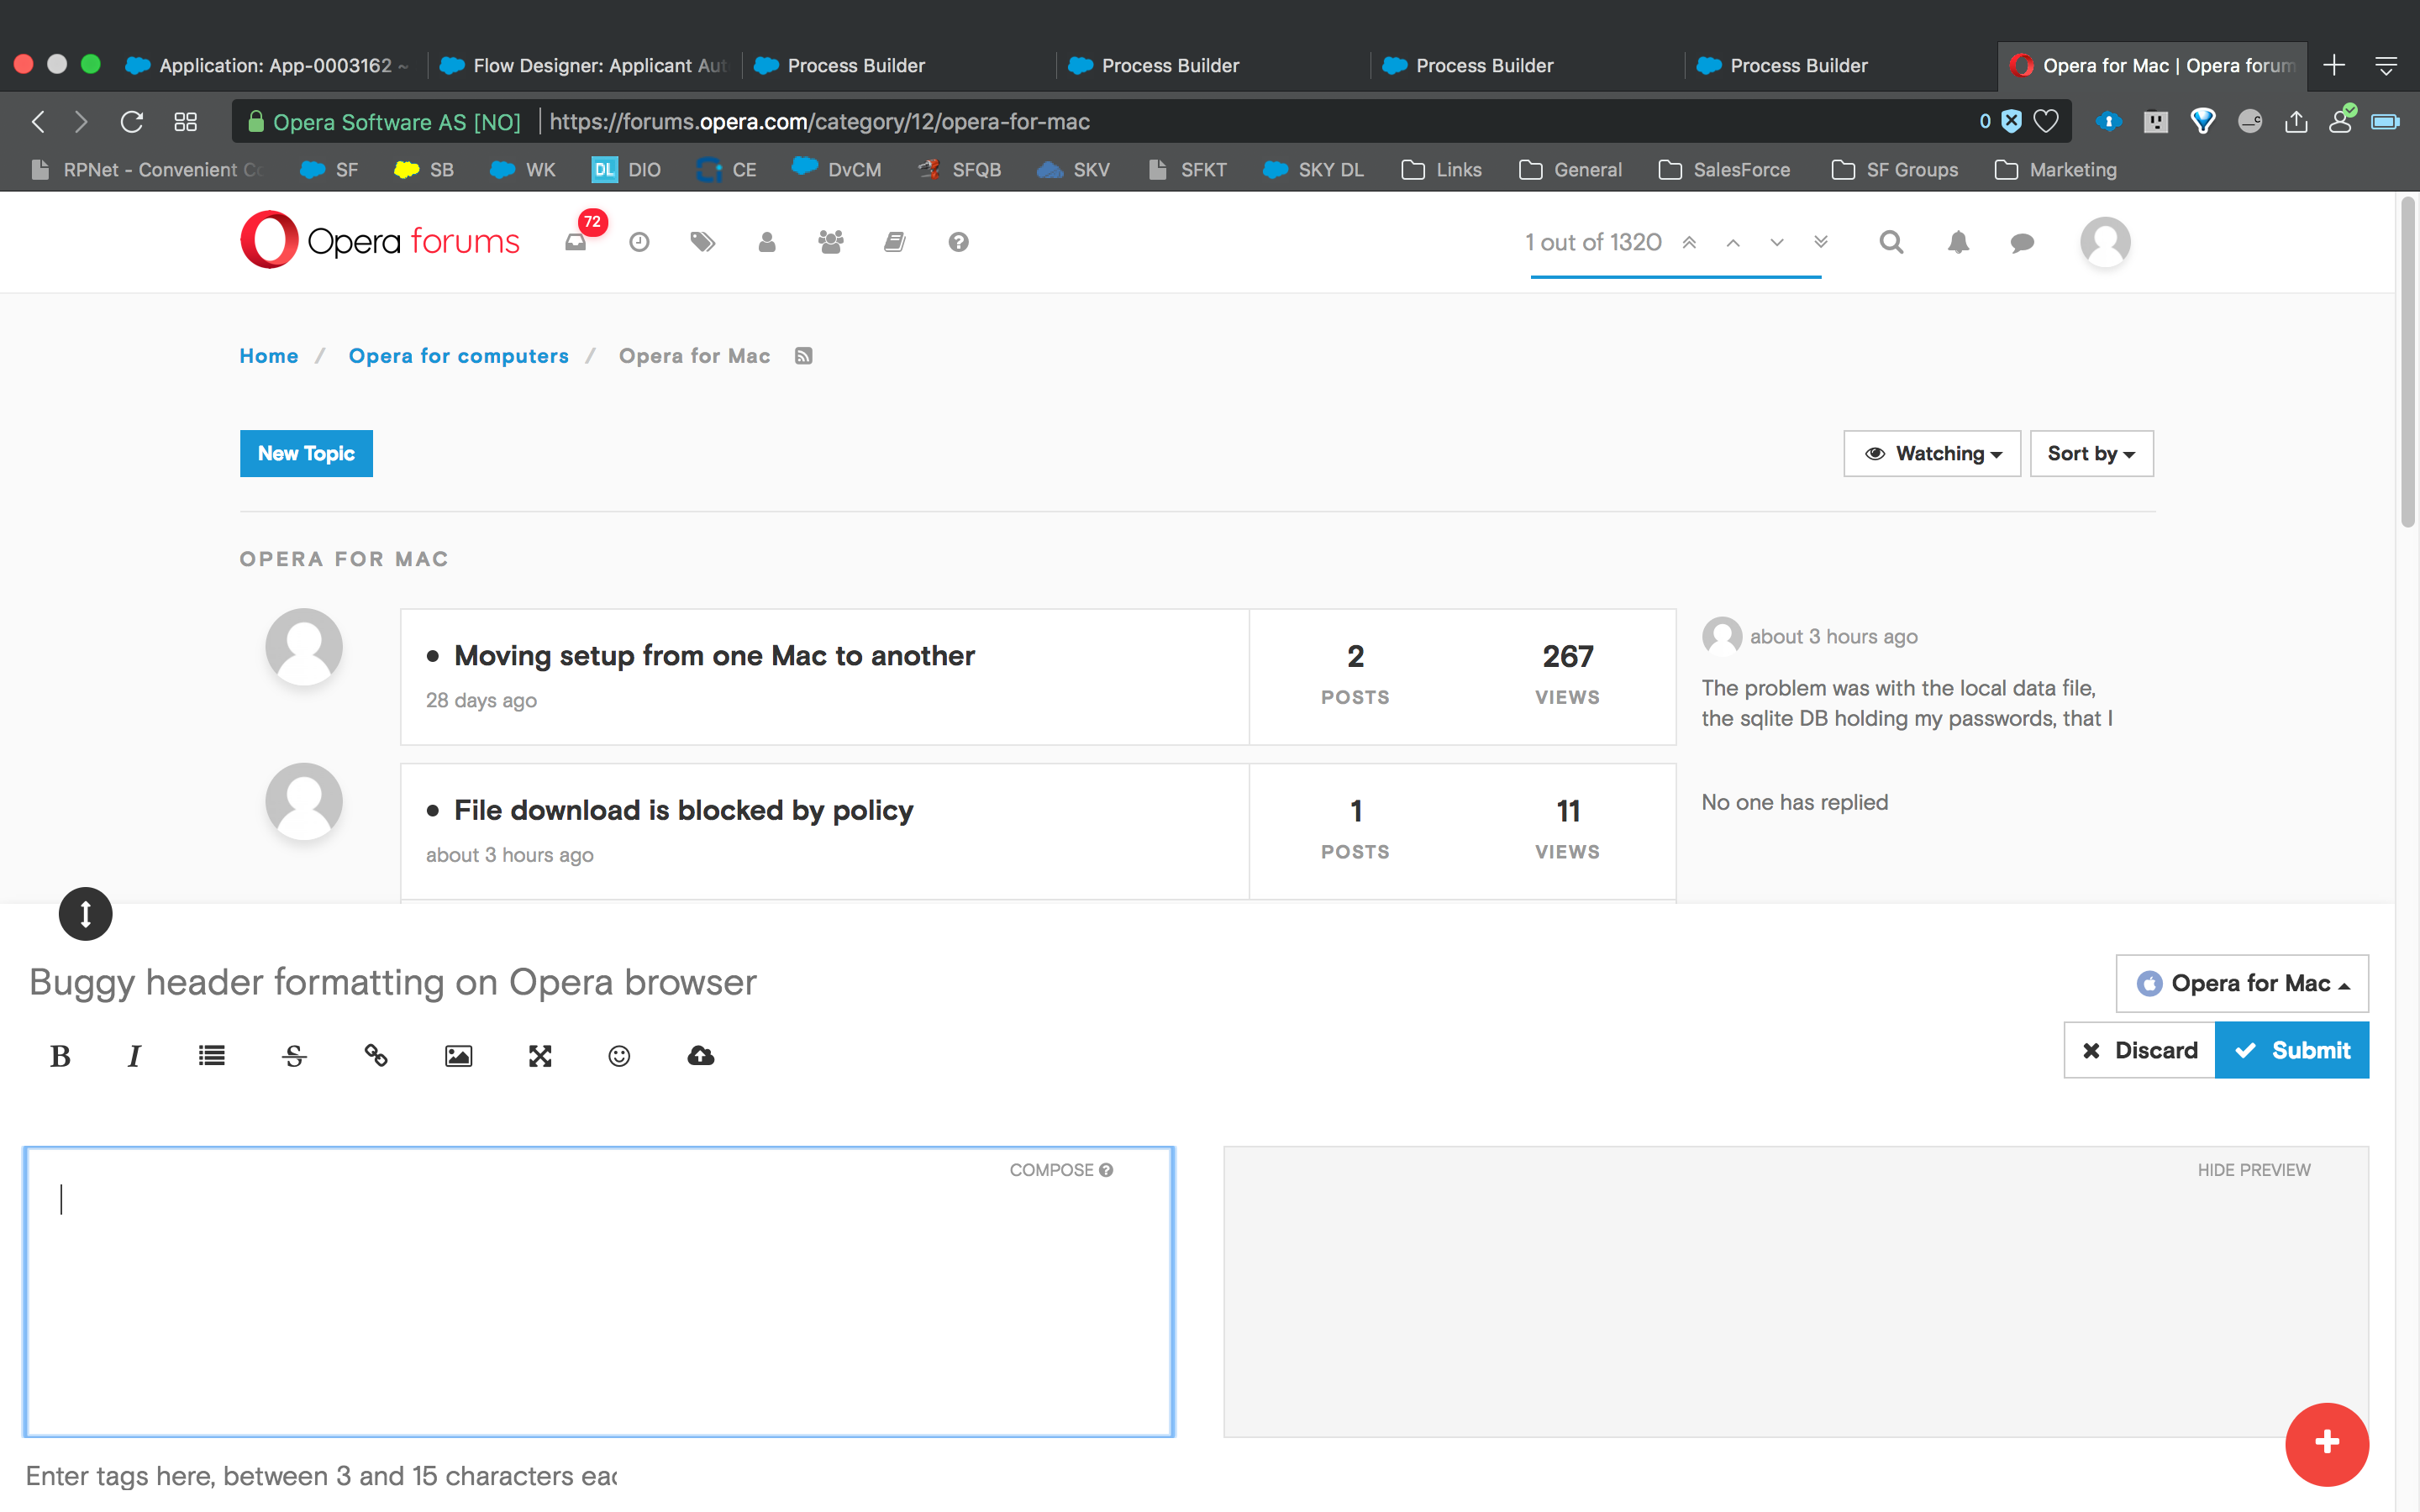Toggle bold formatting in the composer

[x=59, y=1056]
